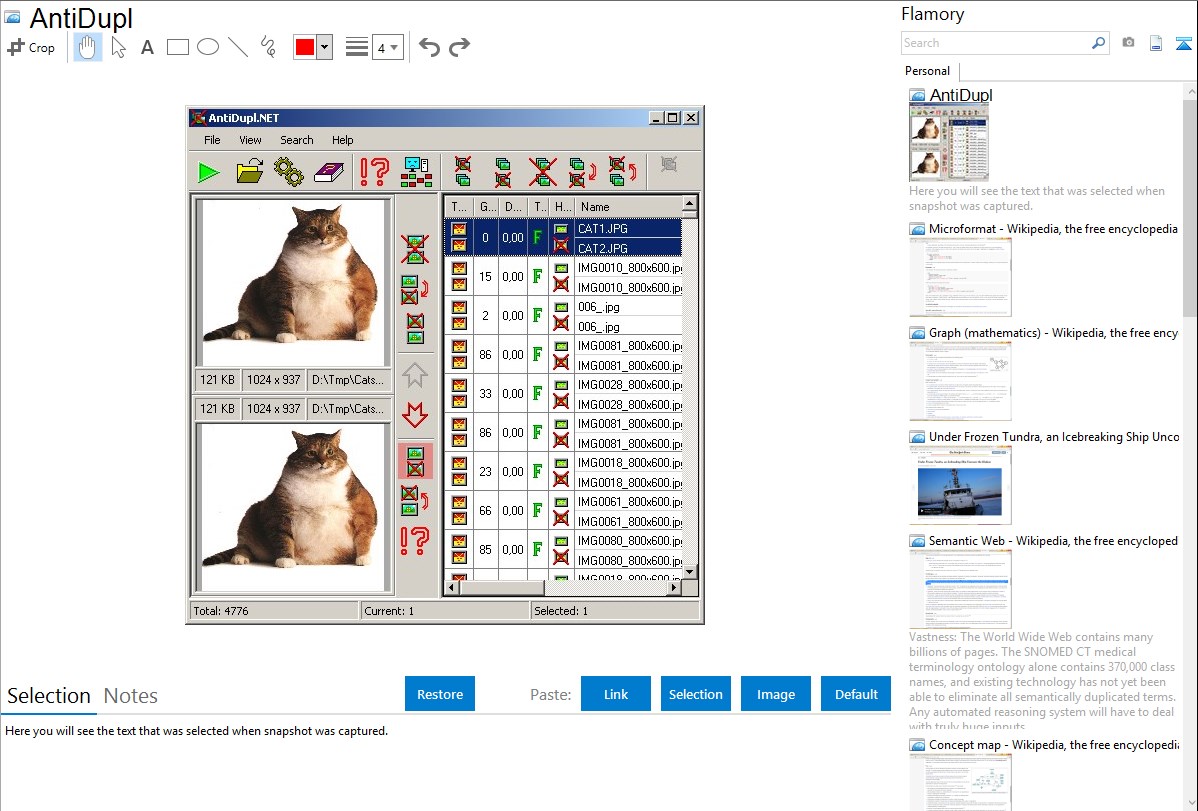Open the Personal tab
Image resolution: width=1198 pixels, height=811 pixels.
click(928, 71)
